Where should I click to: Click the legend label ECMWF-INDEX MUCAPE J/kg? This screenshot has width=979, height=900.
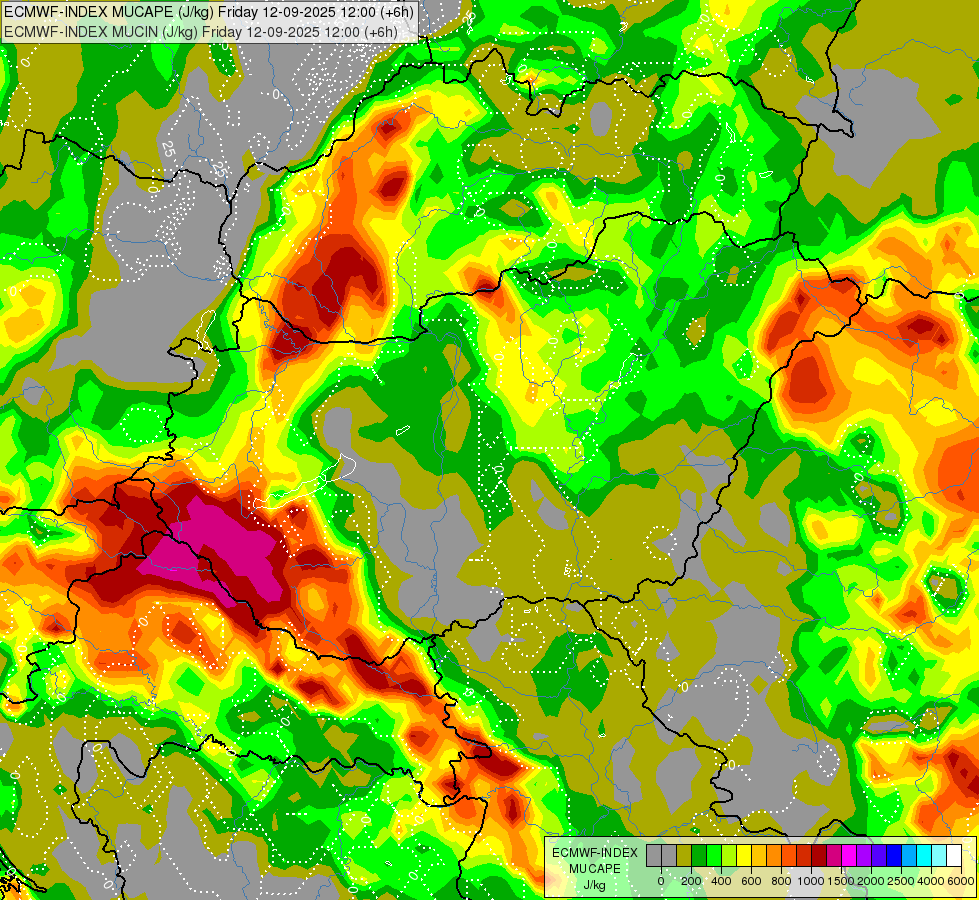(595, 869)
